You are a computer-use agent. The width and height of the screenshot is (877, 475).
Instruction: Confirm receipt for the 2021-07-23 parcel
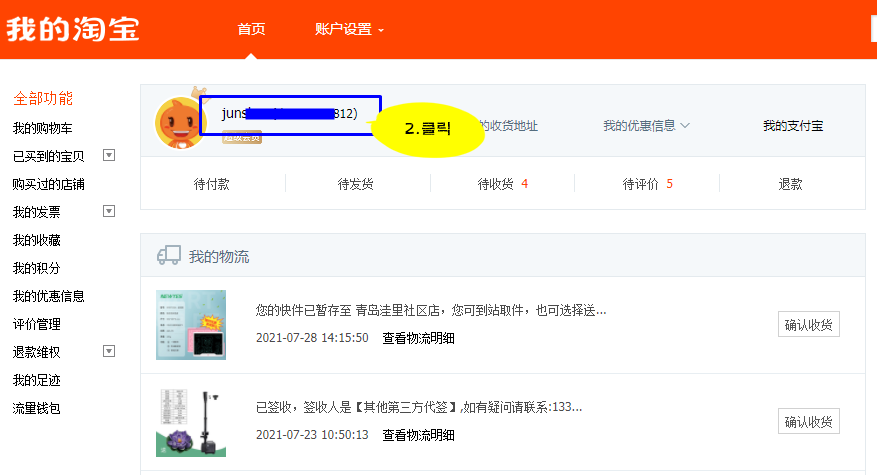click(x=808, y=421)
